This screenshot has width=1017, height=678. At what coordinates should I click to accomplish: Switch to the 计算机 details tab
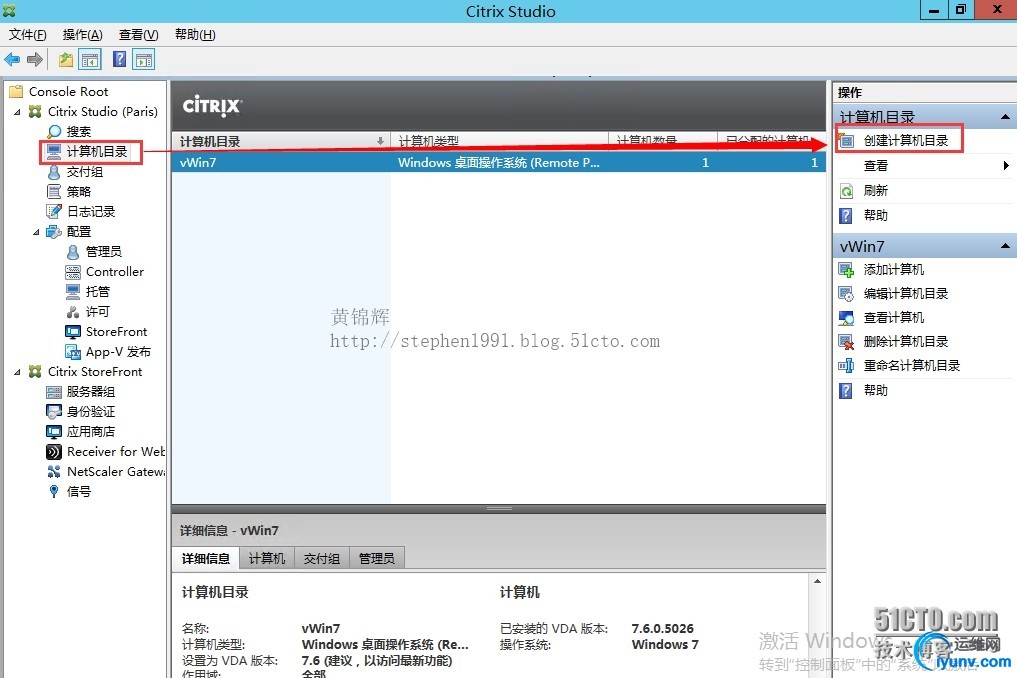click(x=267, y=559)
